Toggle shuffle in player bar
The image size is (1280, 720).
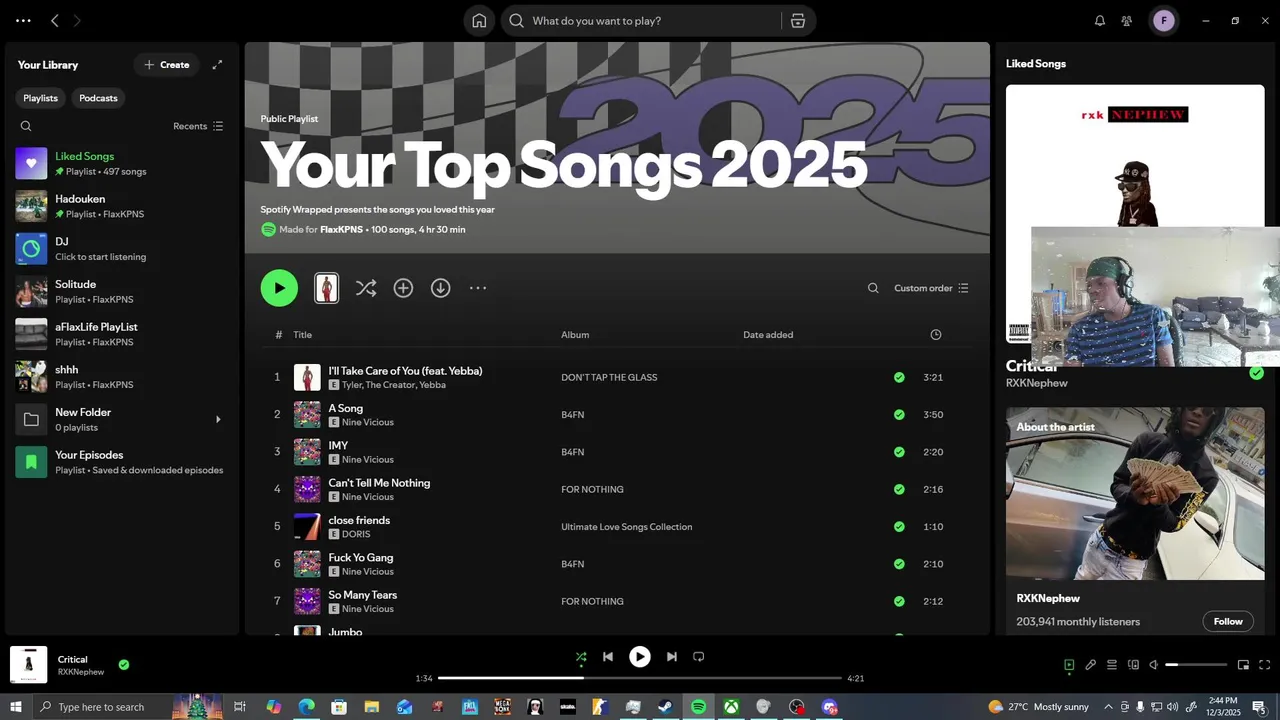click(581, 657)
